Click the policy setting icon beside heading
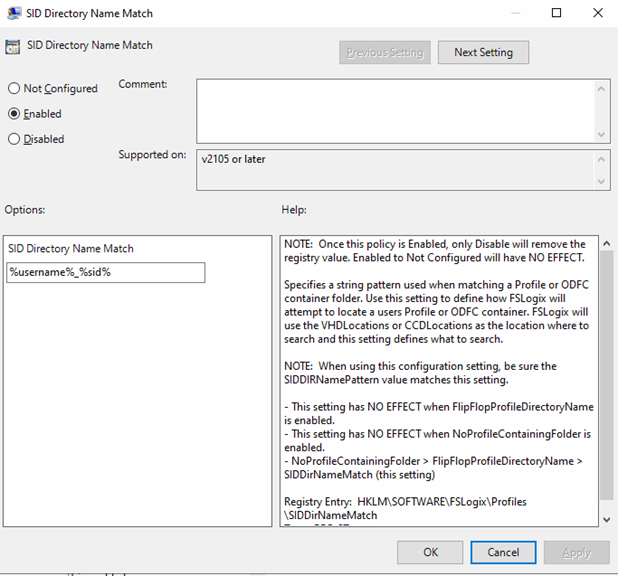 tap(13, 46)
